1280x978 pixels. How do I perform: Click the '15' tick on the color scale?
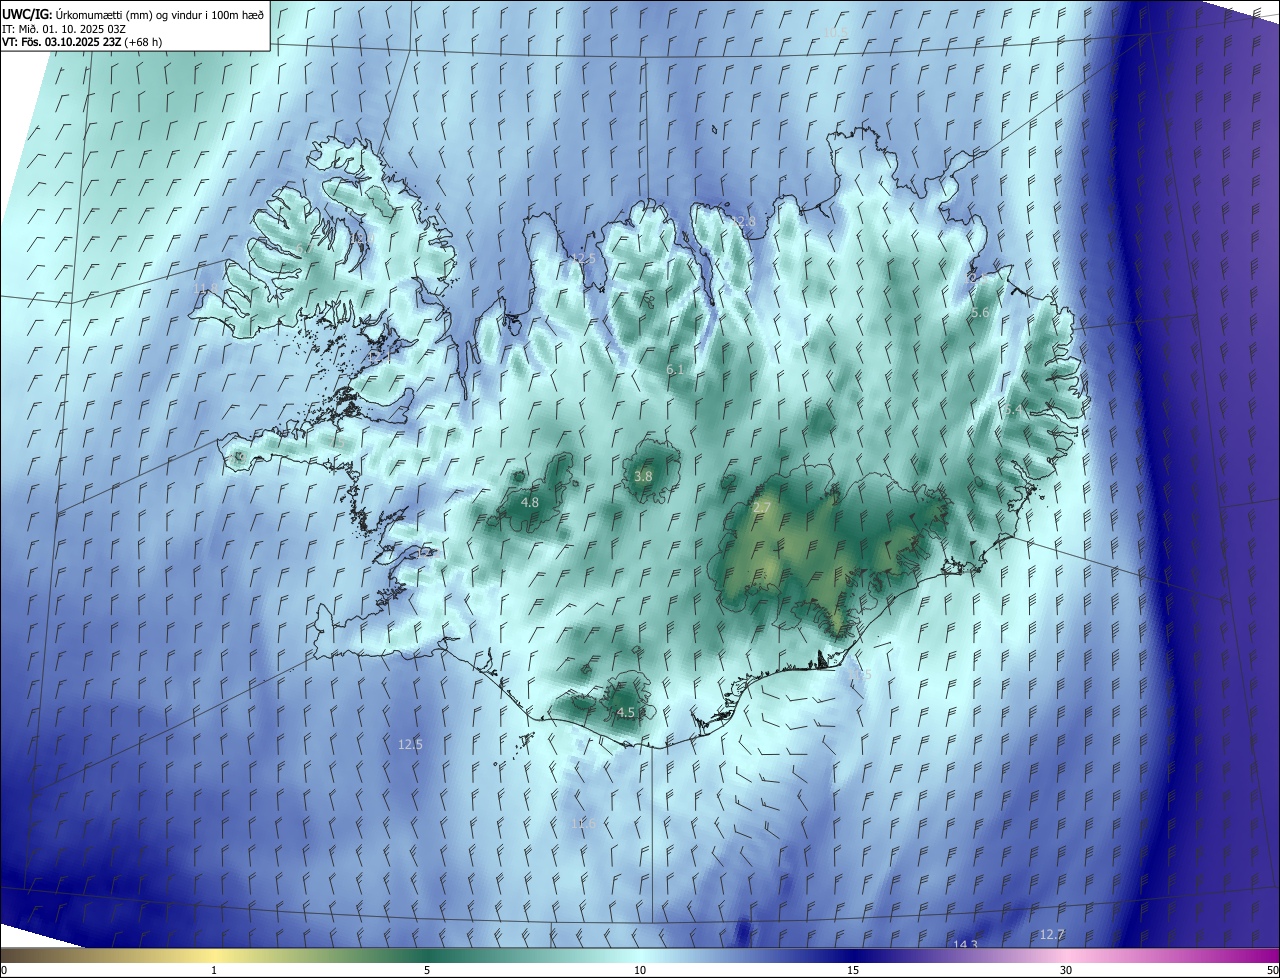(x=853, y=971)
